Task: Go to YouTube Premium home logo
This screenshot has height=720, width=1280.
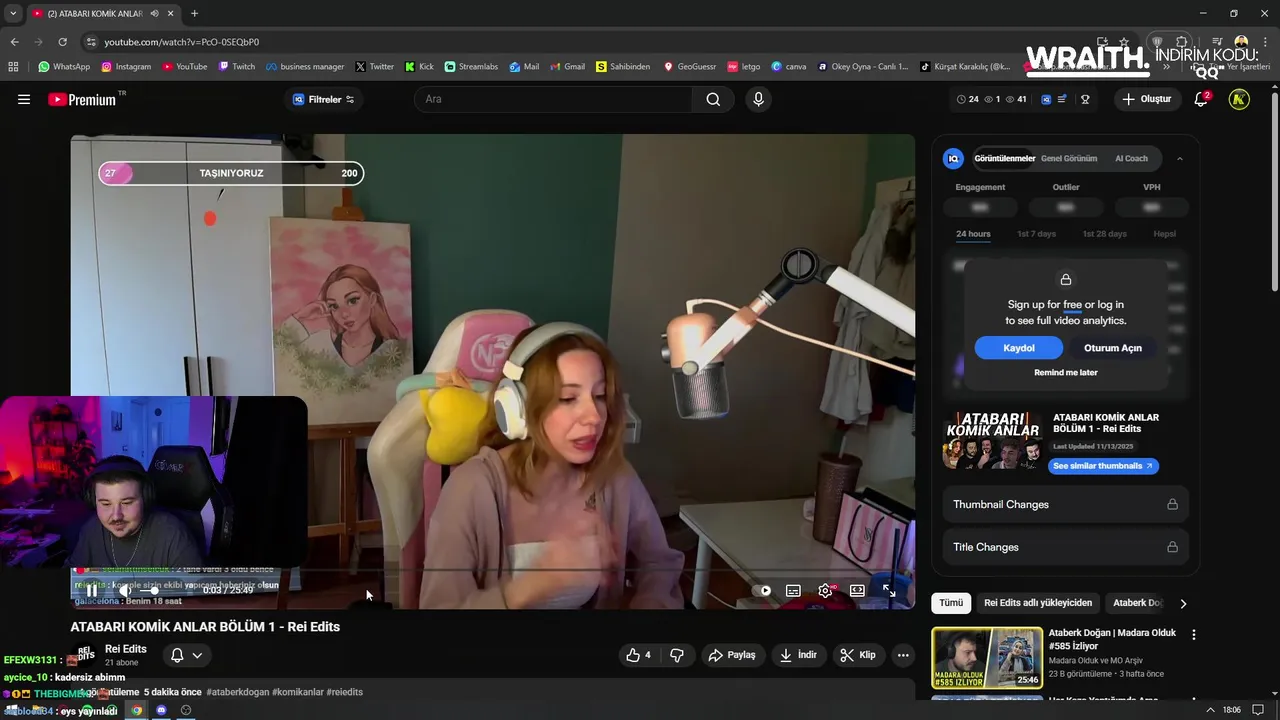Action: coord(82,99)
